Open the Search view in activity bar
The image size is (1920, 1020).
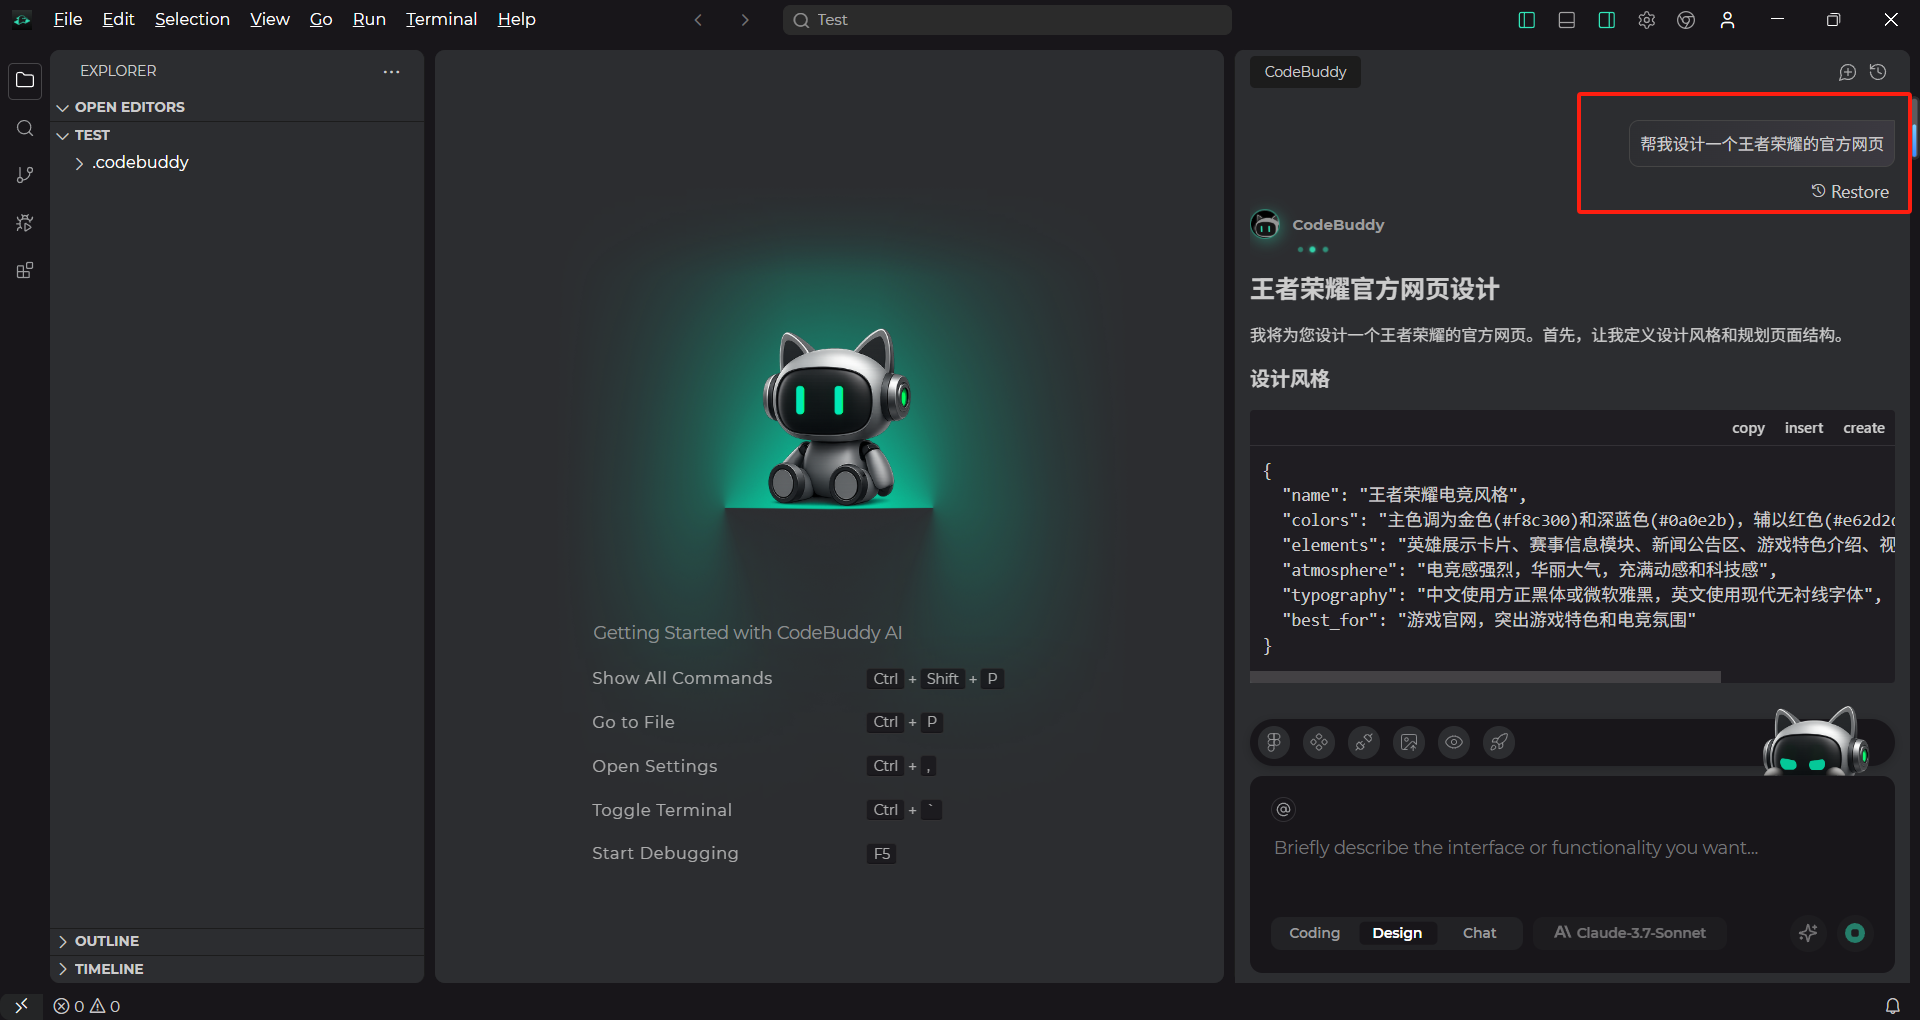point(25,128)
